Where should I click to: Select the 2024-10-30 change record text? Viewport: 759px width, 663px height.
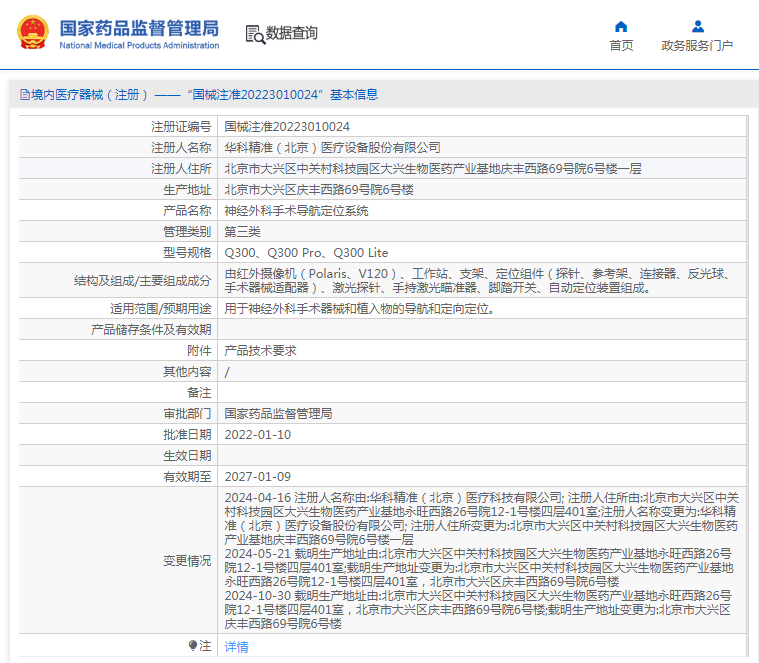click(x=478, y=610)
